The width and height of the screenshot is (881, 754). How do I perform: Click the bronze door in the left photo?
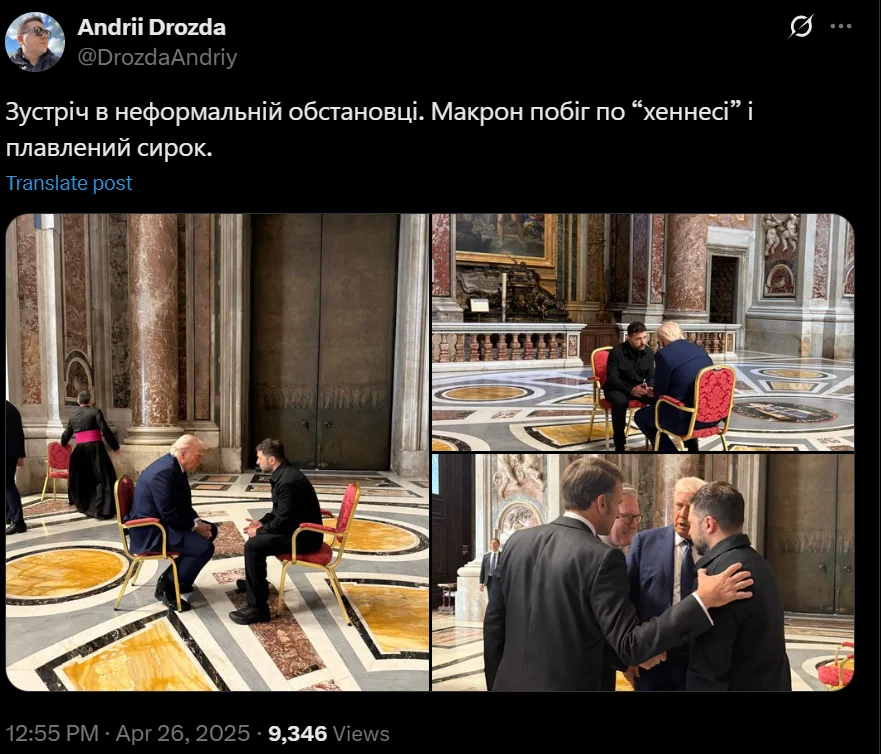pos(322,341)
